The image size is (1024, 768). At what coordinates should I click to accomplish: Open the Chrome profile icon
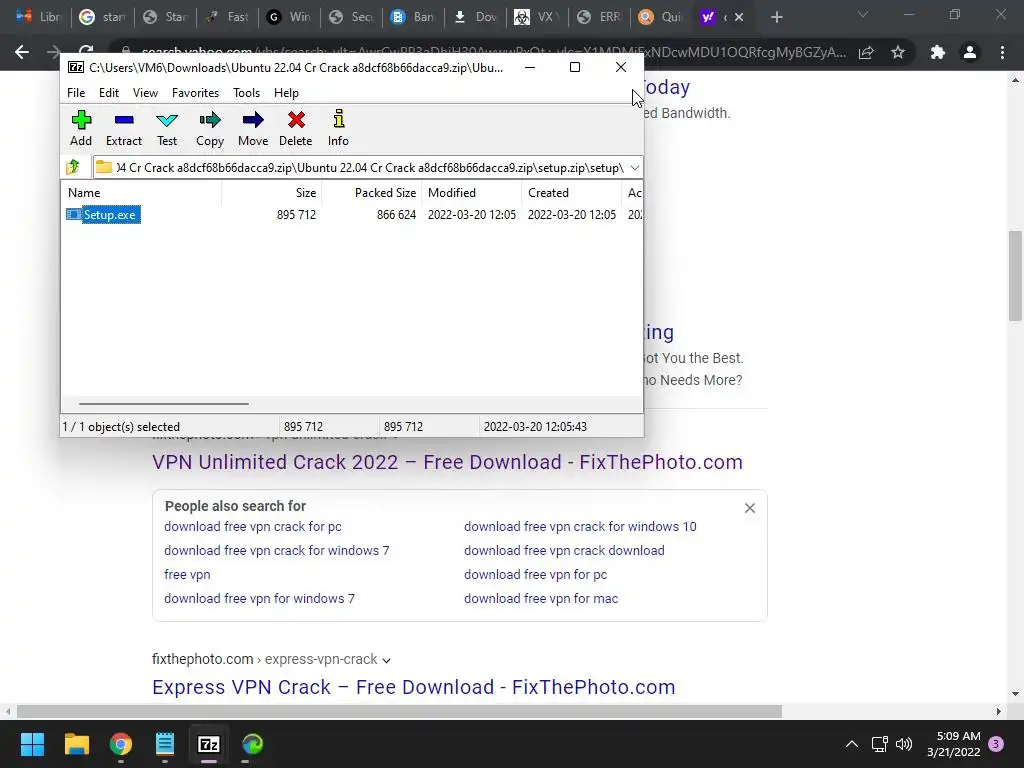[x=970, y=52]
